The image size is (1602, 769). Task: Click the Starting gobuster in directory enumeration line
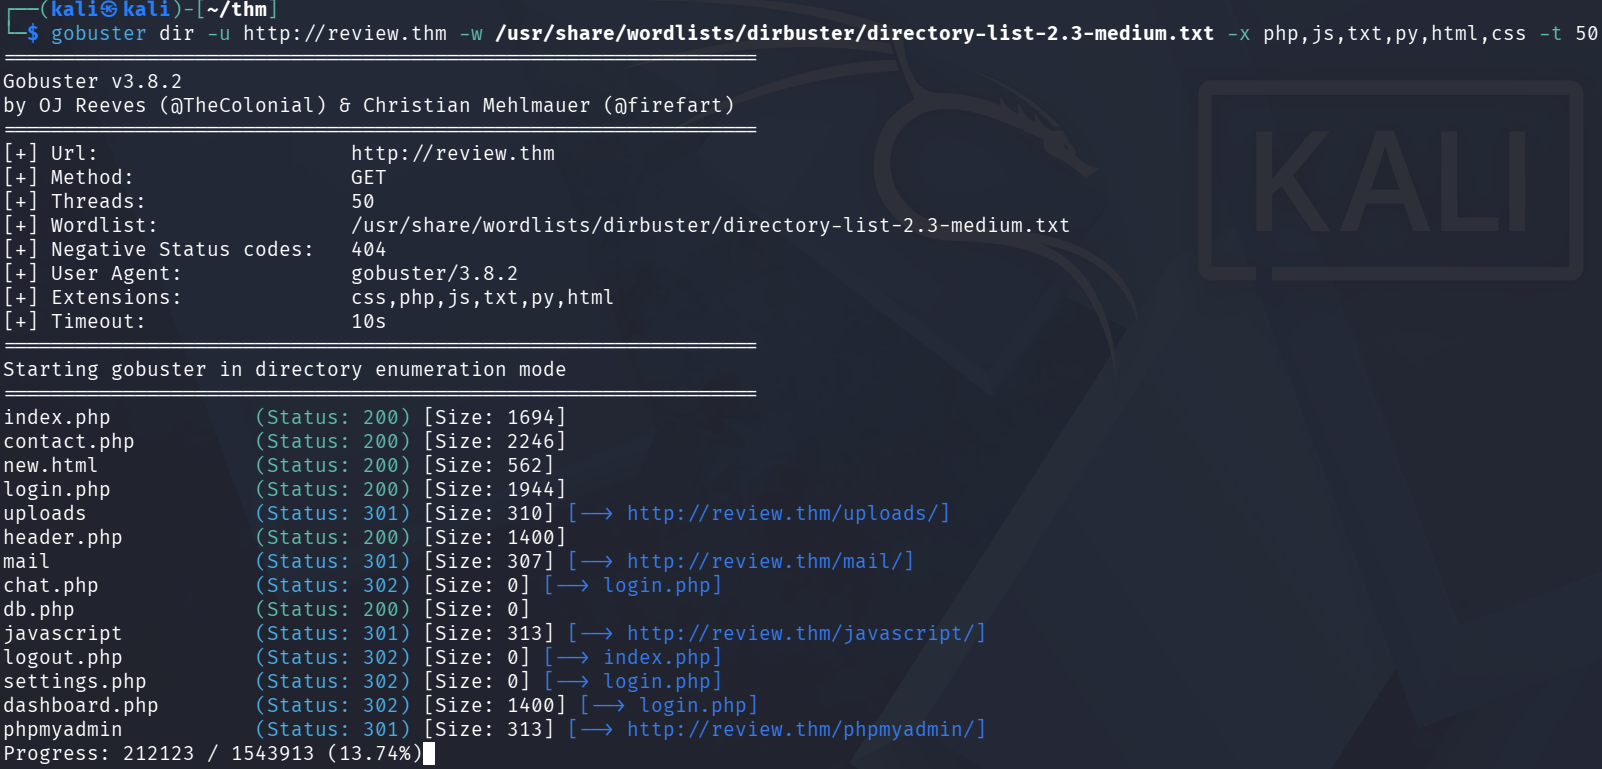click(x=285, y=369)
